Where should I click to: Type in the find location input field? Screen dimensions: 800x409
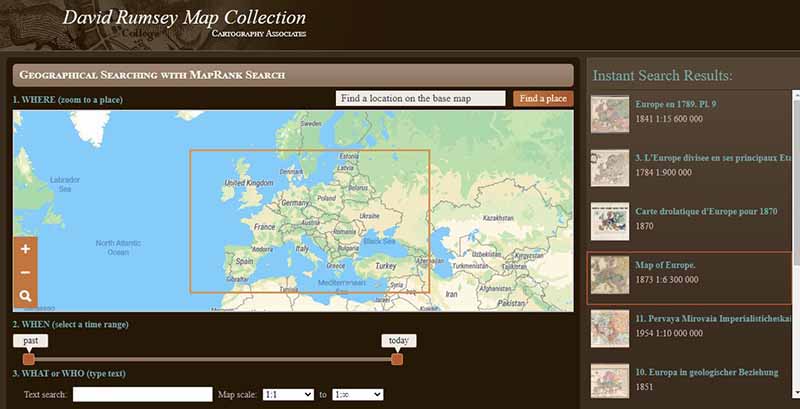(x=420, y=98)
